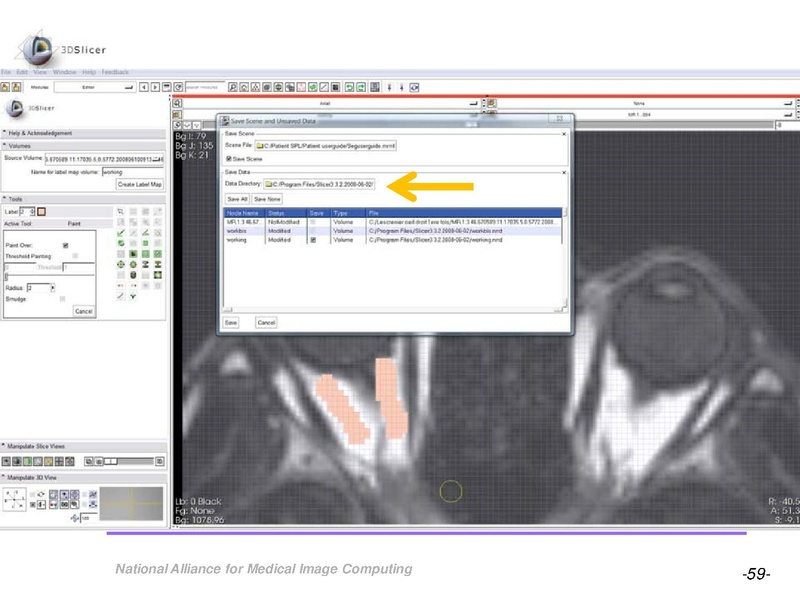Click the layout grid icon in top toolbar
This screenshot has height=600, width=800.
point(375,87)
